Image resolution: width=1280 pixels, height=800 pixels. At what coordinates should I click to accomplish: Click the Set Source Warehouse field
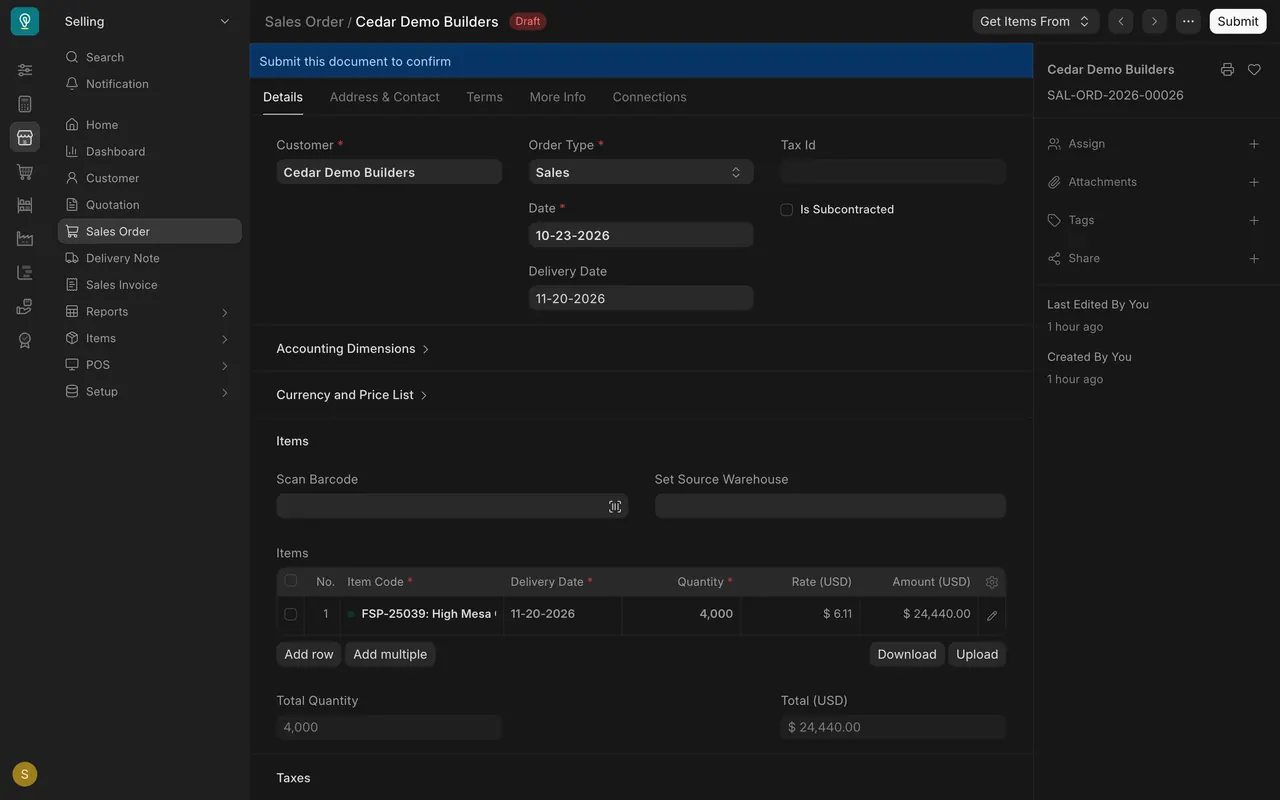pos(830,506)
